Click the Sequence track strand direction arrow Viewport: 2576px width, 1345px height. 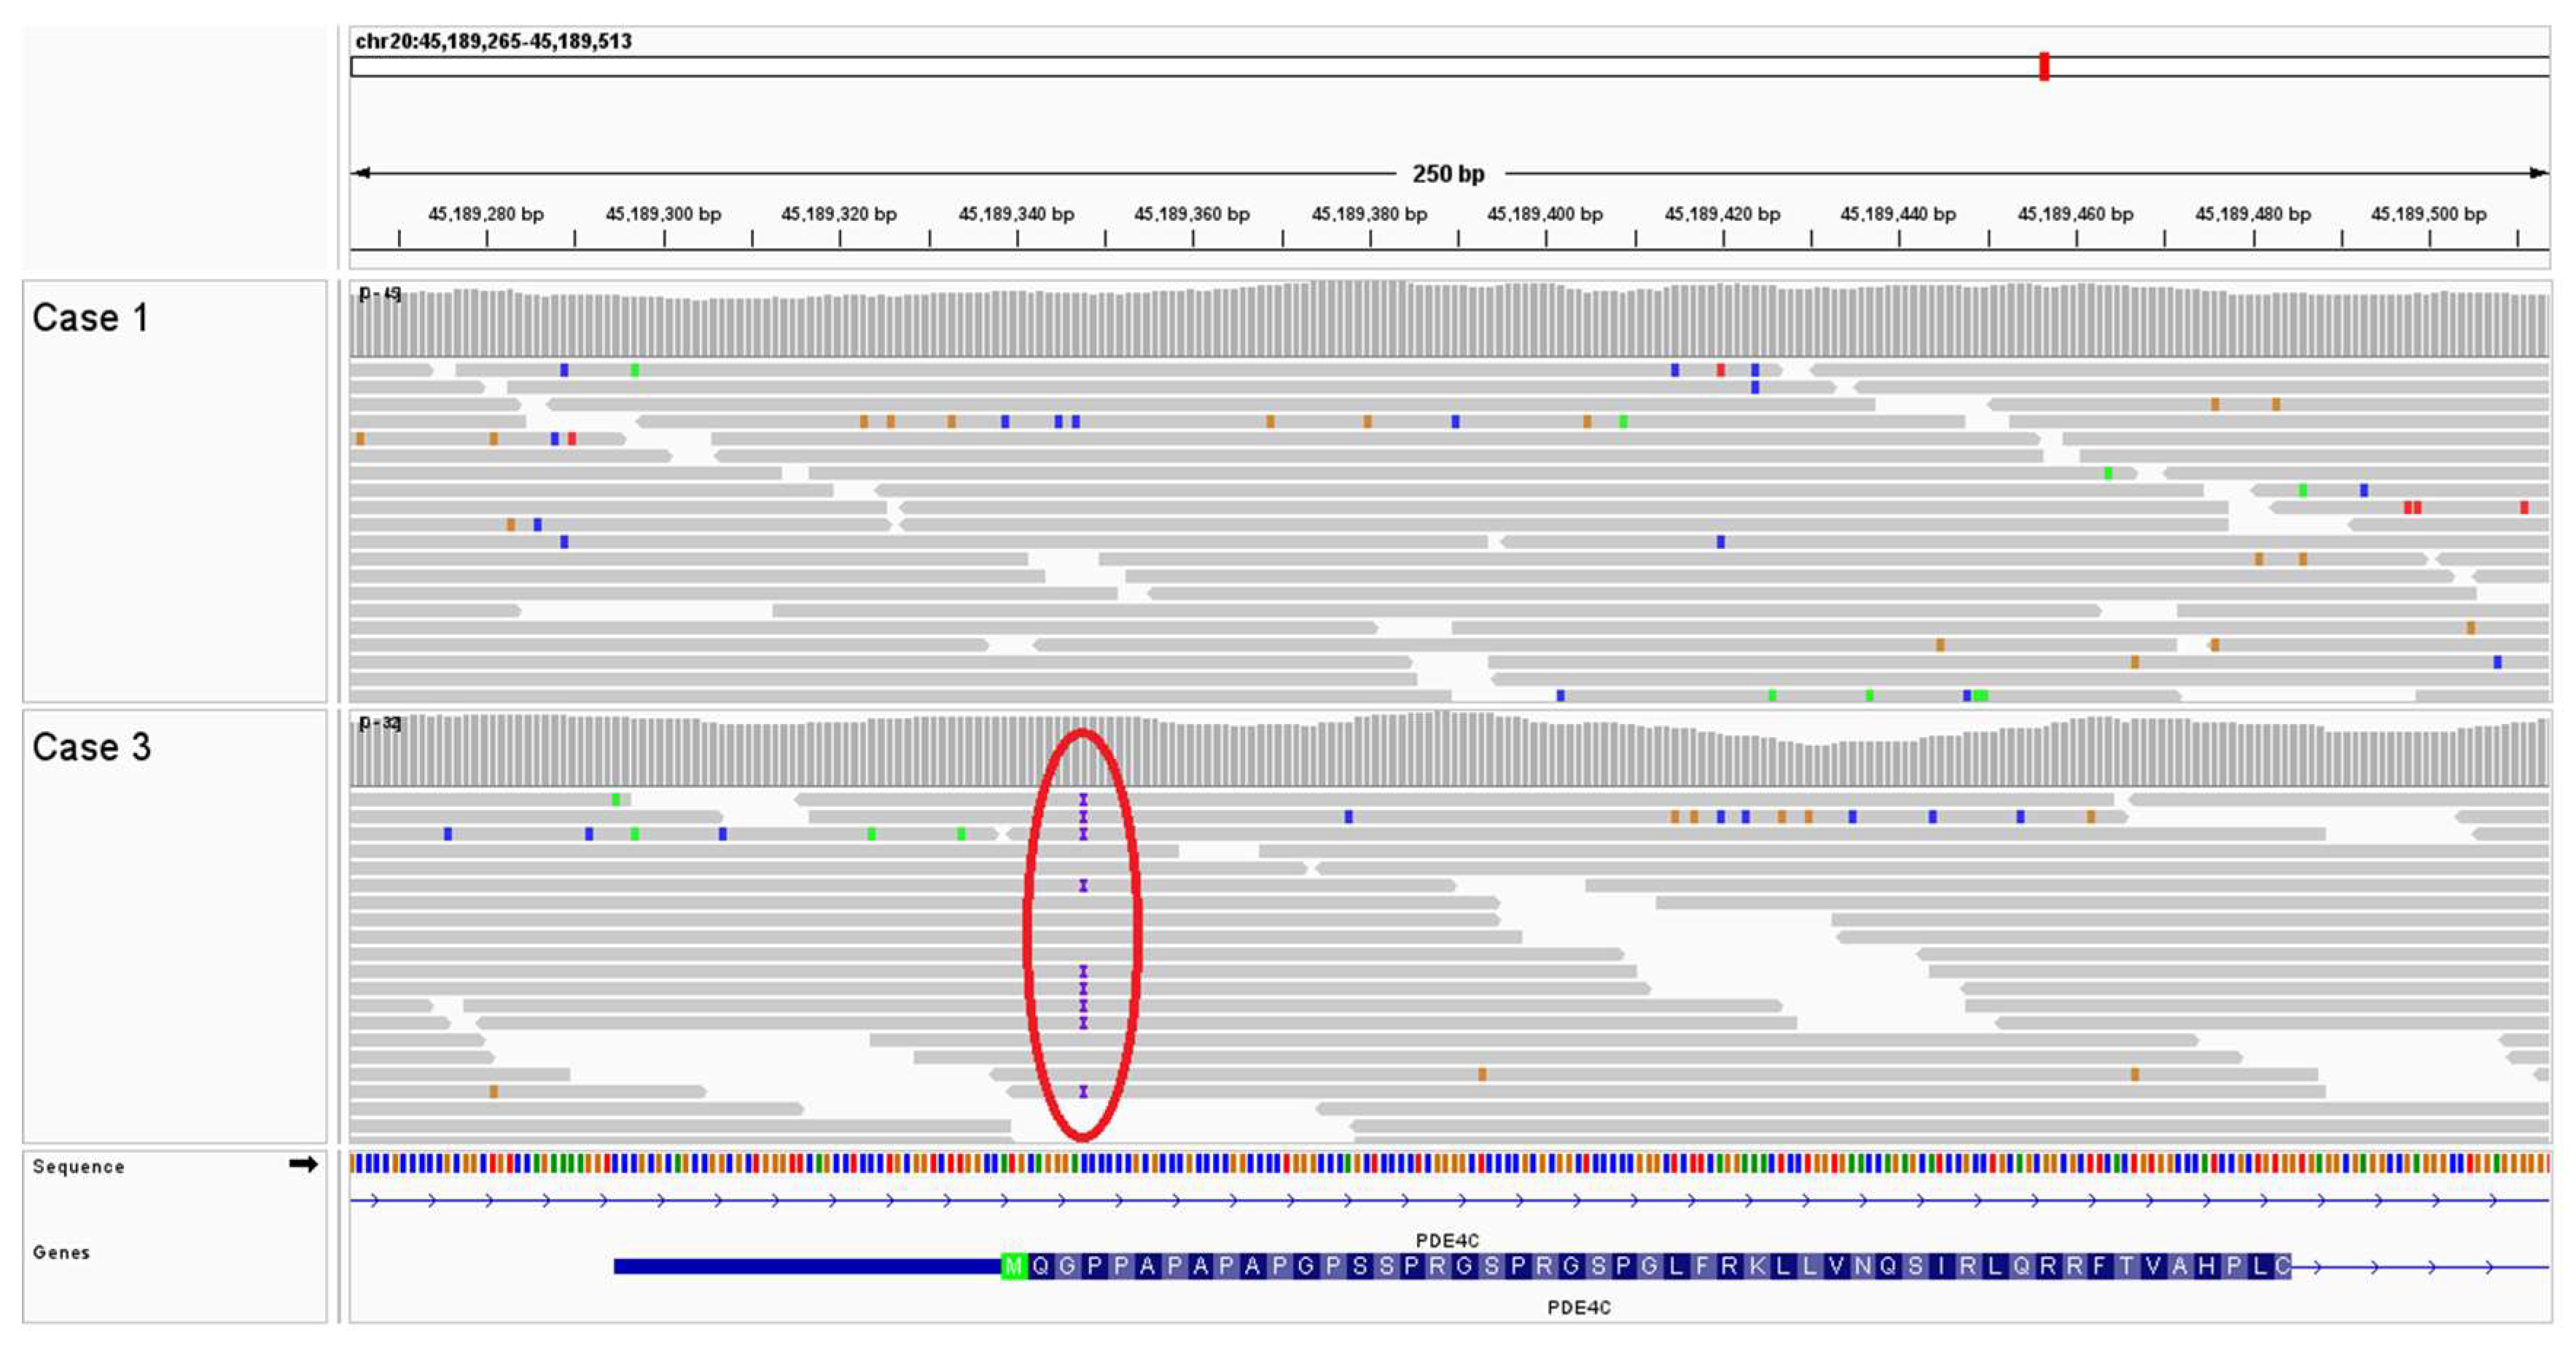pyautogui.click(x=303, y=1164)
